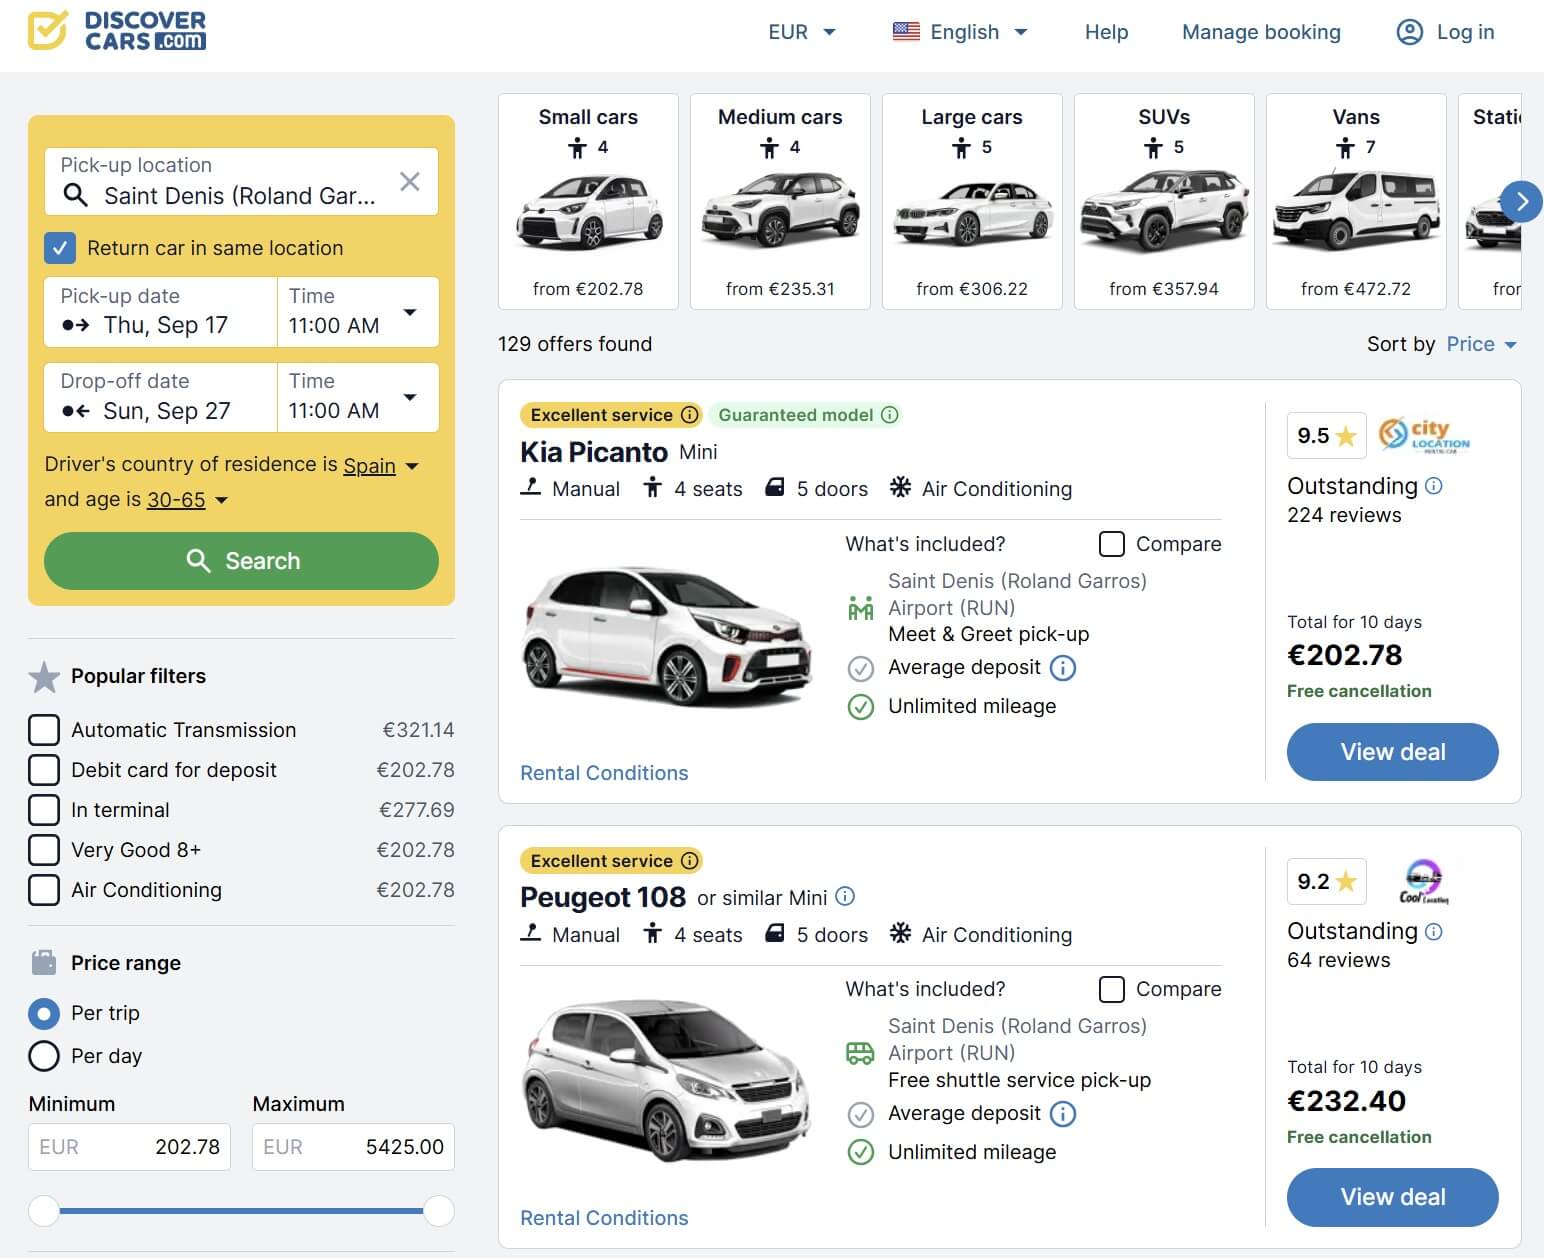Image resolution: width=1544 pixels, height=1258 pixels.
Task: Click the Maximum price EUR field
Action: point(353,1147)
